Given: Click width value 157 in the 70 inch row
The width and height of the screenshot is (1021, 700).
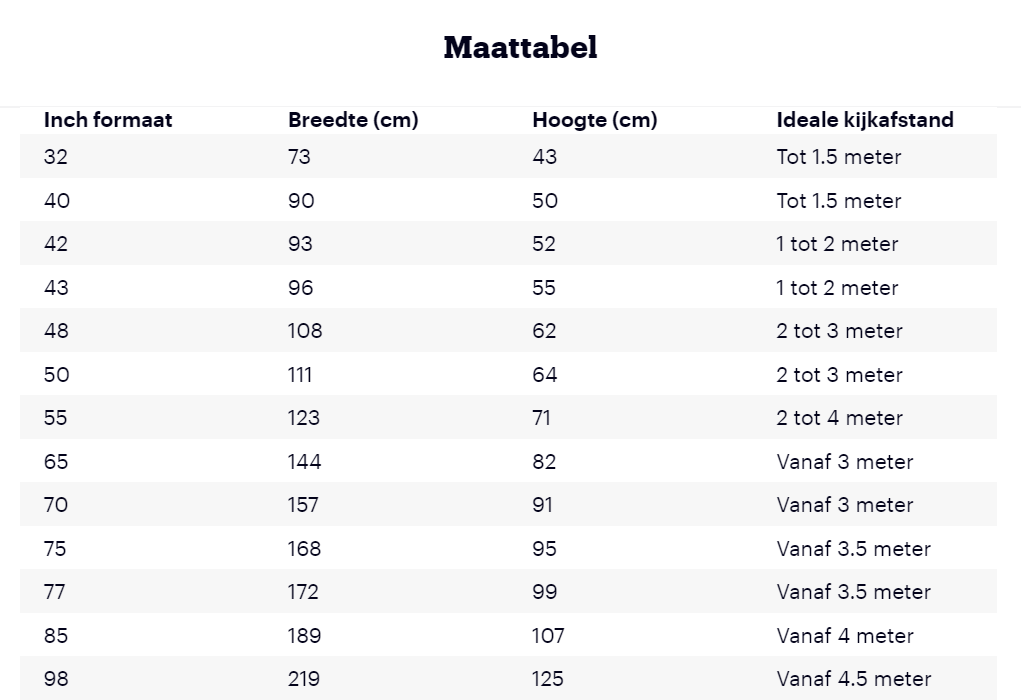Looking at the screenshot, I should 303,505.
